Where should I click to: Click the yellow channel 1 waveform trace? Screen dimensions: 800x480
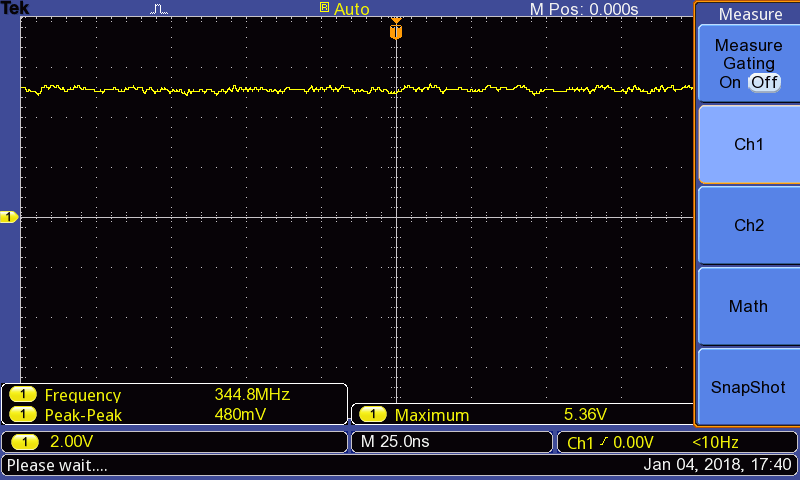(x=357, y=89)
